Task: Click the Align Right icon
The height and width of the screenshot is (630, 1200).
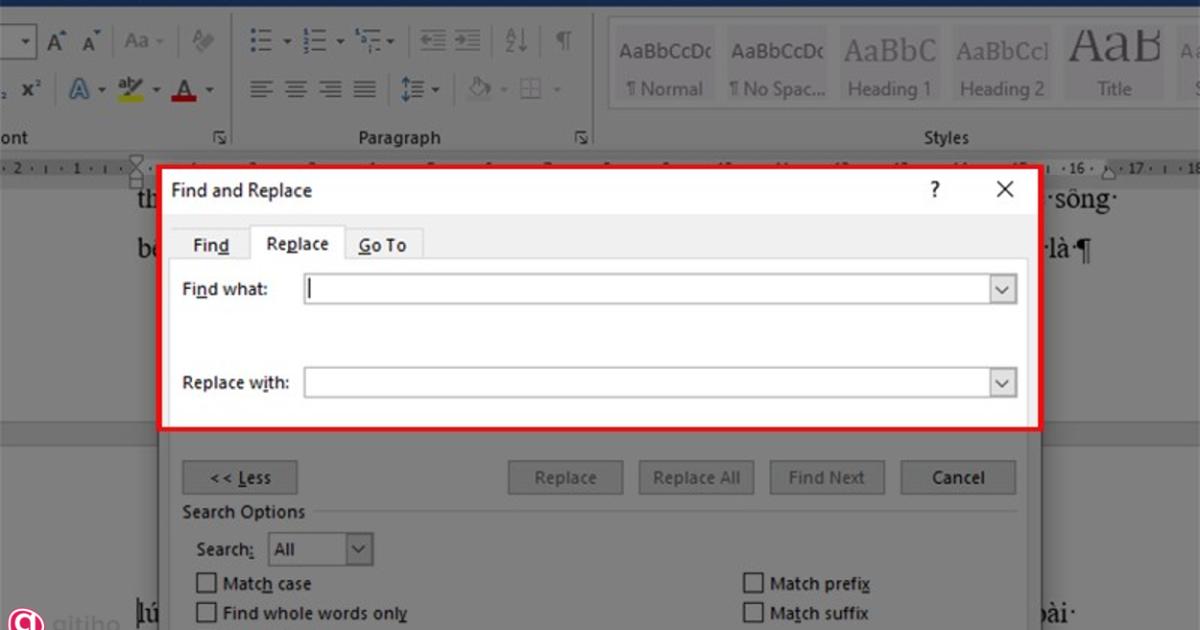Action: point(331,90)
